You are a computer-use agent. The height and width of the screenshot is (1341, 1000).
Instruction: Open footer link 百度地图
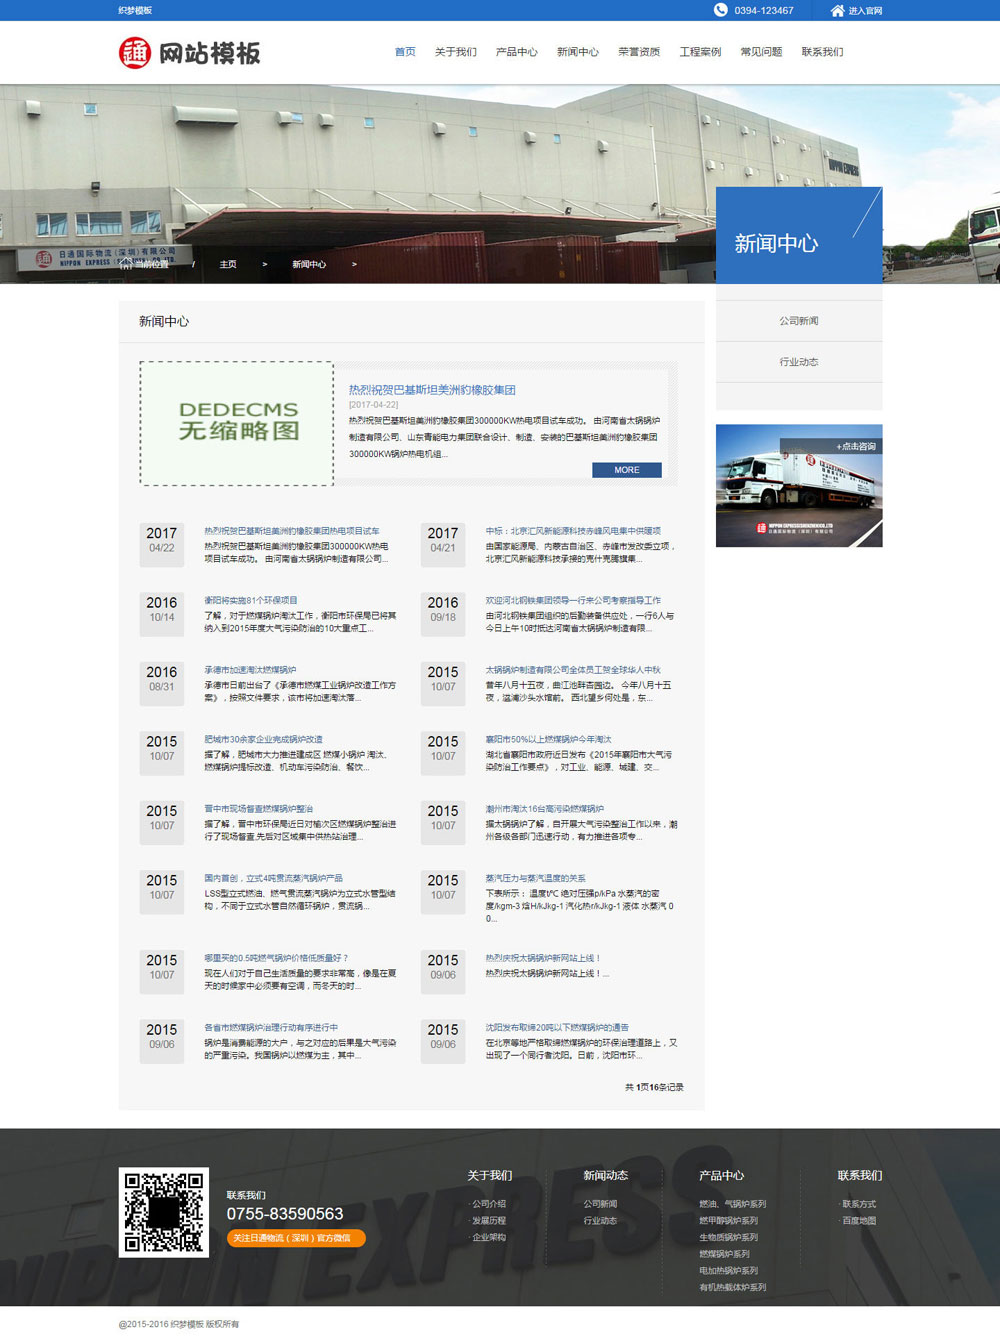click(x=859, y=1221)
